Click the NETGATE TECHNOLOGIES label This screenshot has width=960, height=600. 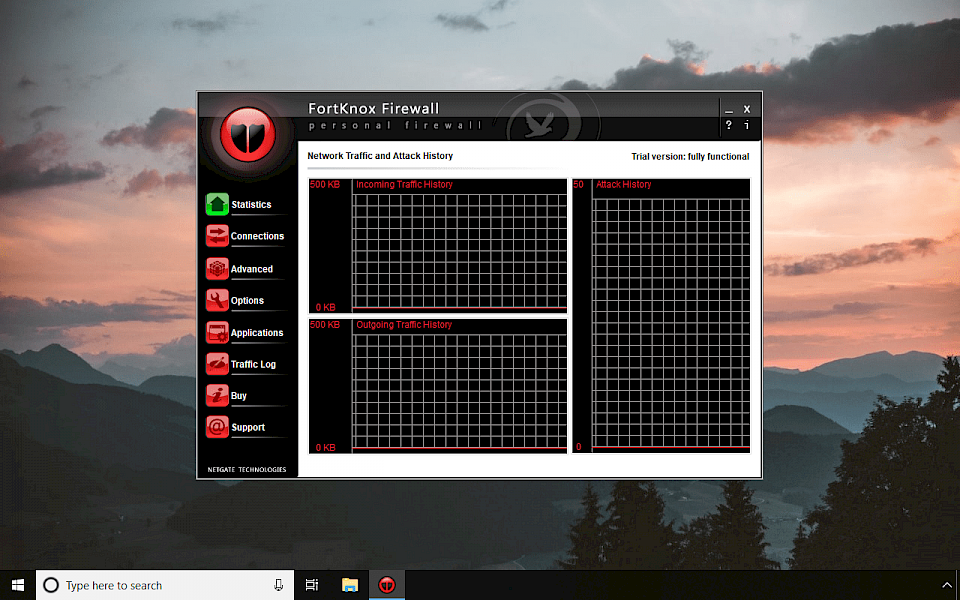click(247, 470)
